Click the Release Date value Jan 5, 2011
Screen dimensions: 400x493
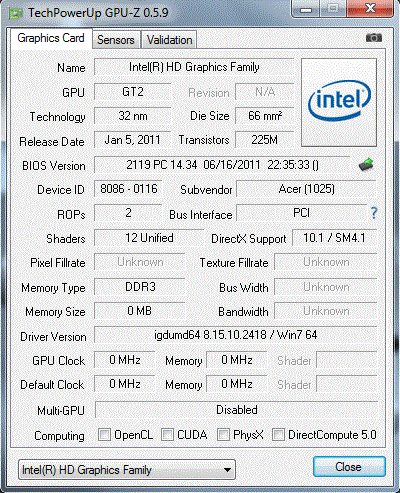[133, 140]
